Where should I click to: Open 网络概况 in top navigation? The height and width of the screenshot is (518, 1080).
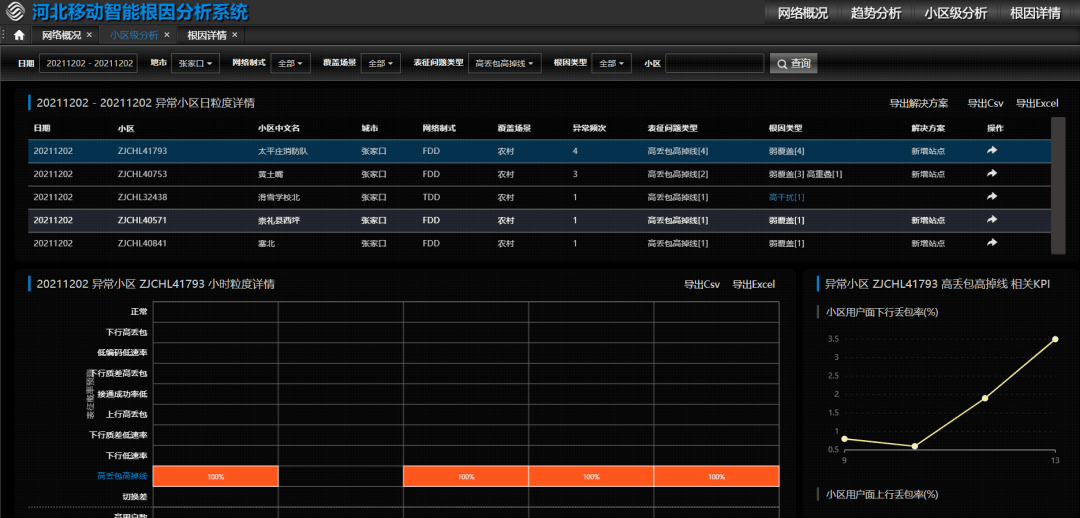[802, 13]
